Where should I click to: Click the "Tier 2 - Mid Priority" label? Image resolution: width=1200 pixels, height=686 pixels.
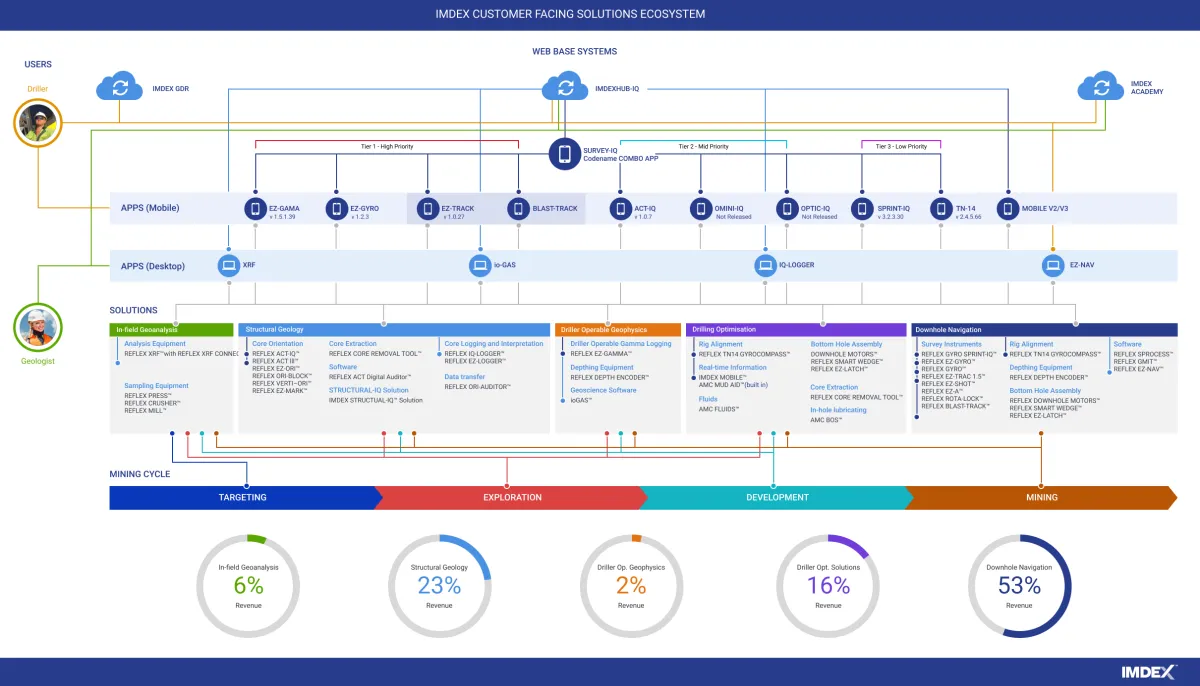702,147
